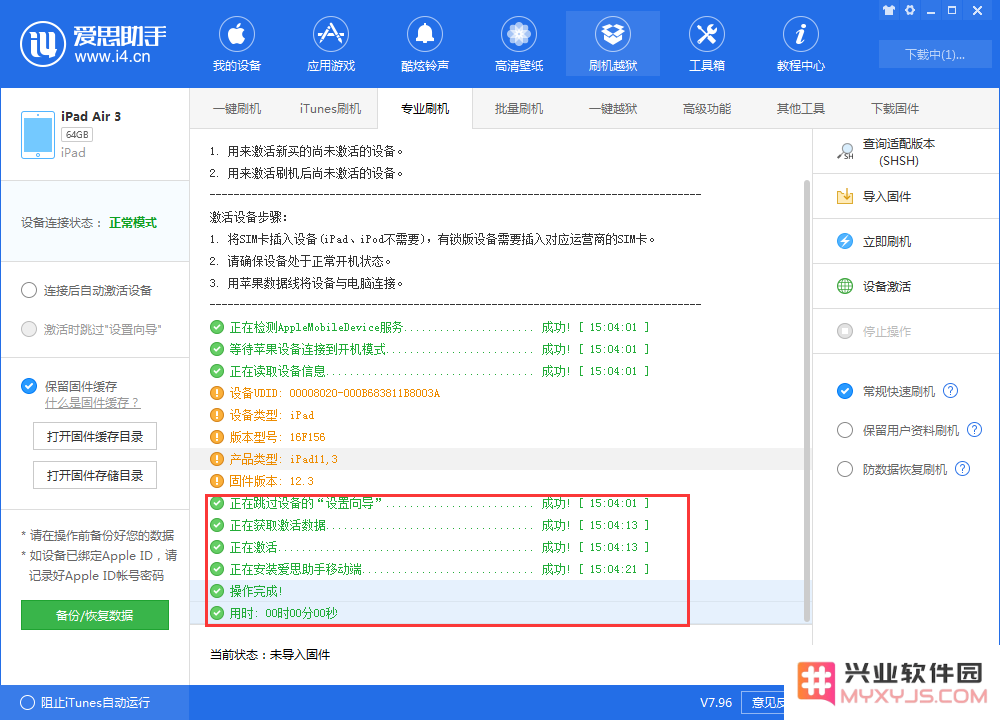
Task: Click the iPad Air 3 device image
Action: (x=38, y=135)
